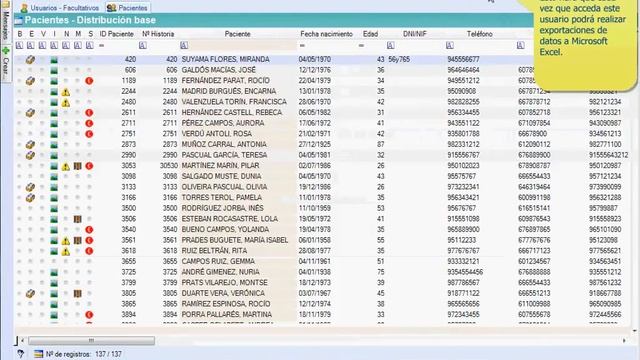The width and height of the screenshot is (640, 360).
Task: Click the grid icon left of Pacientes - Distribución base
Action: click(x=18, y=20)
